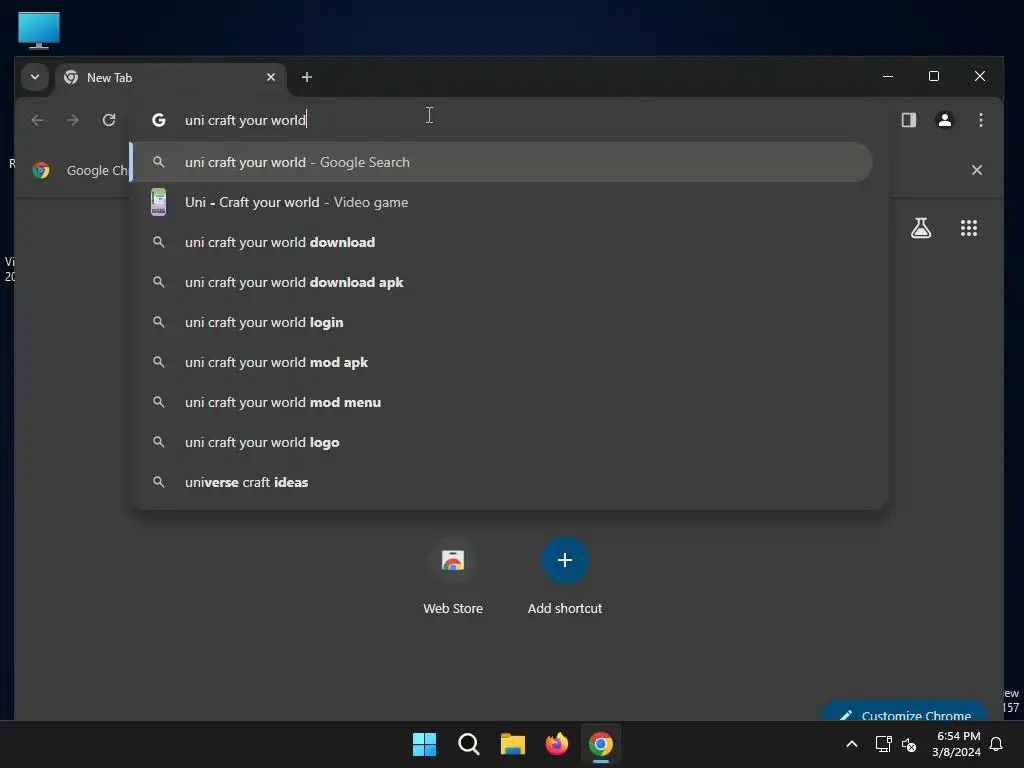Open File Explorer from taskbar

[x=513, y=744]
